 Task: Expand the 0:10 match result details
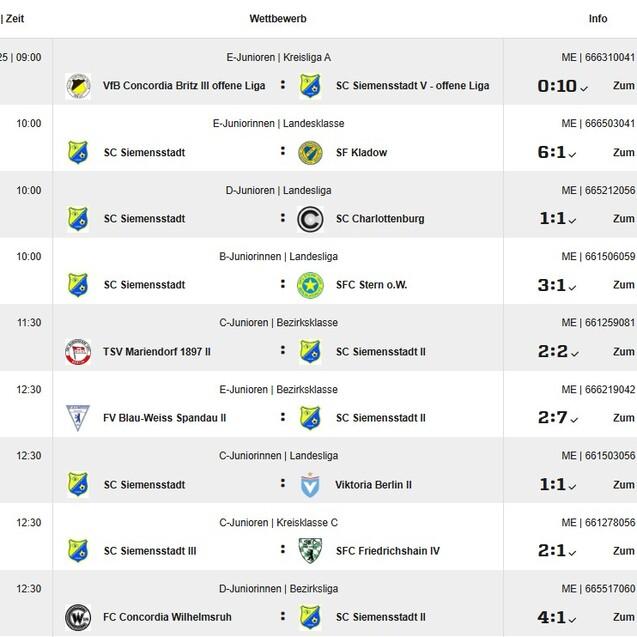coord(584,87)
